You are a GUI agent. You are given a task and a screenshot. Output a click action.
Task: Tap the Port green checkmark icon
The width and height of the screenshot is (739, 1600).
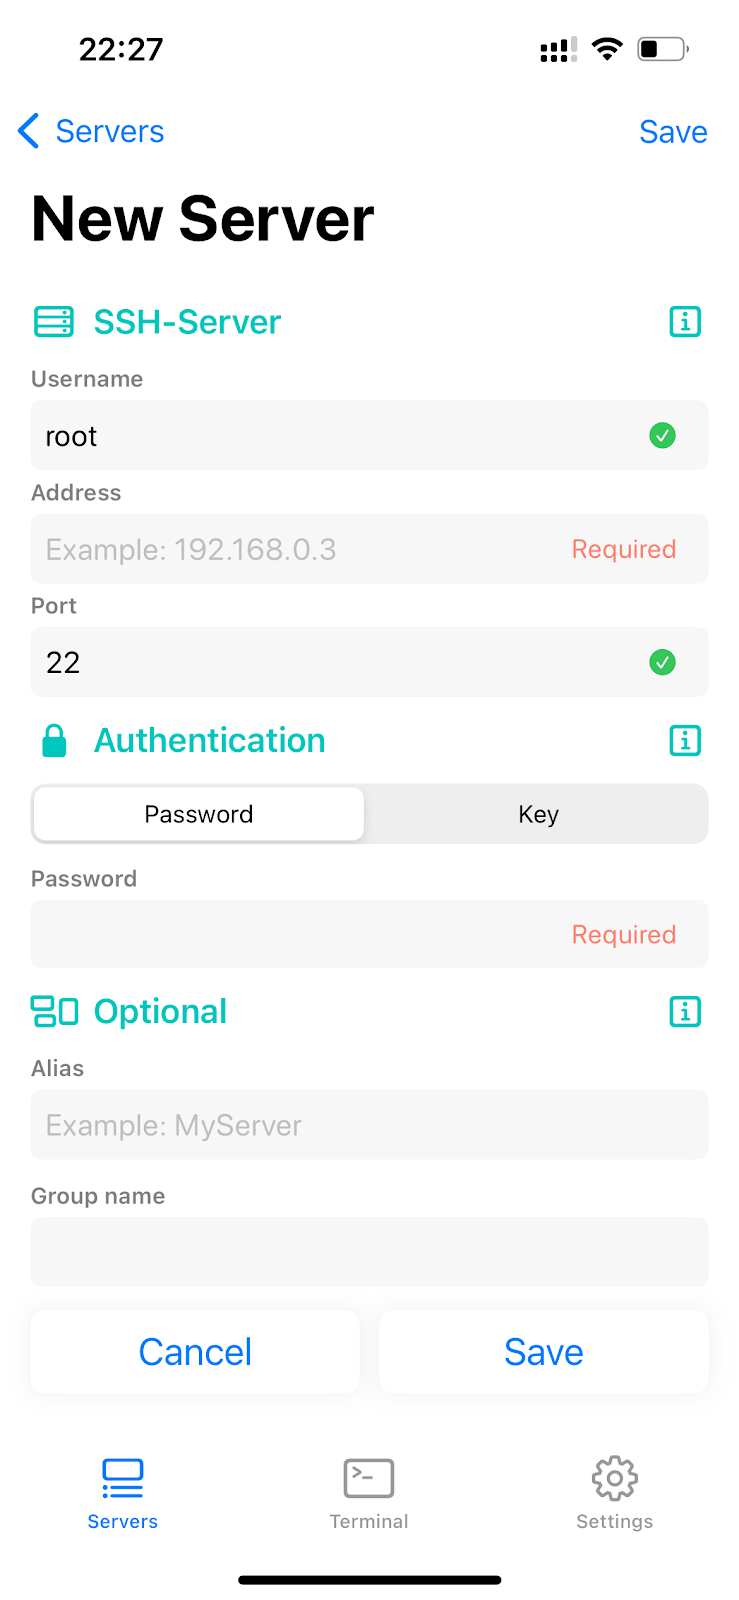[x=662, y=662]
